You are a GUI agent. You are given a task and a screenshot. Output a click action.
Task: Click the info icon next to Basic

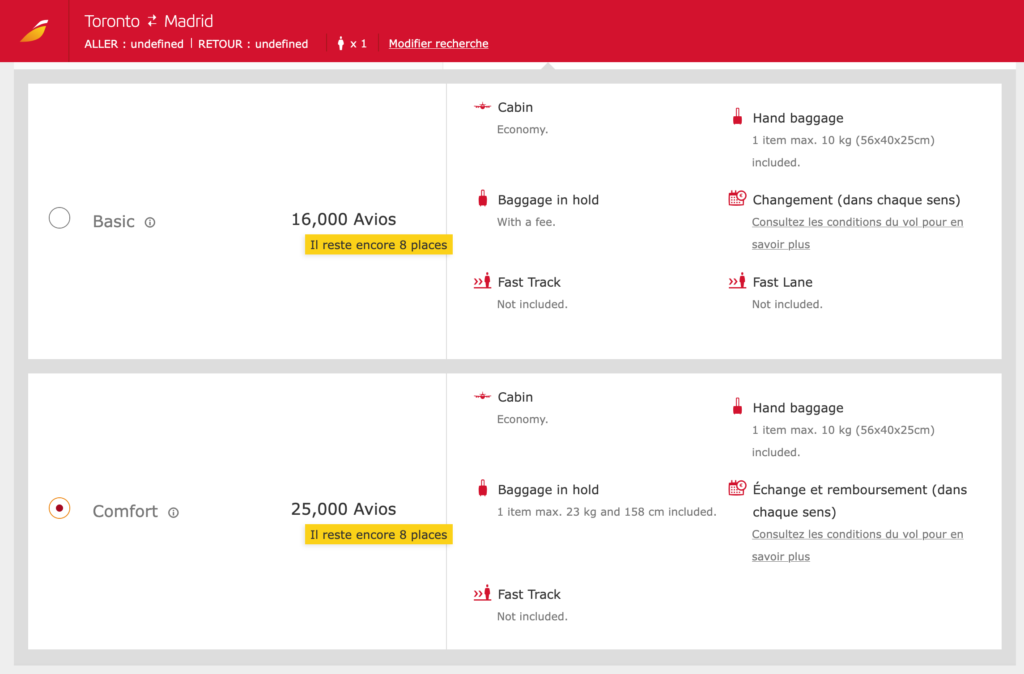click(x=150, y=223)
